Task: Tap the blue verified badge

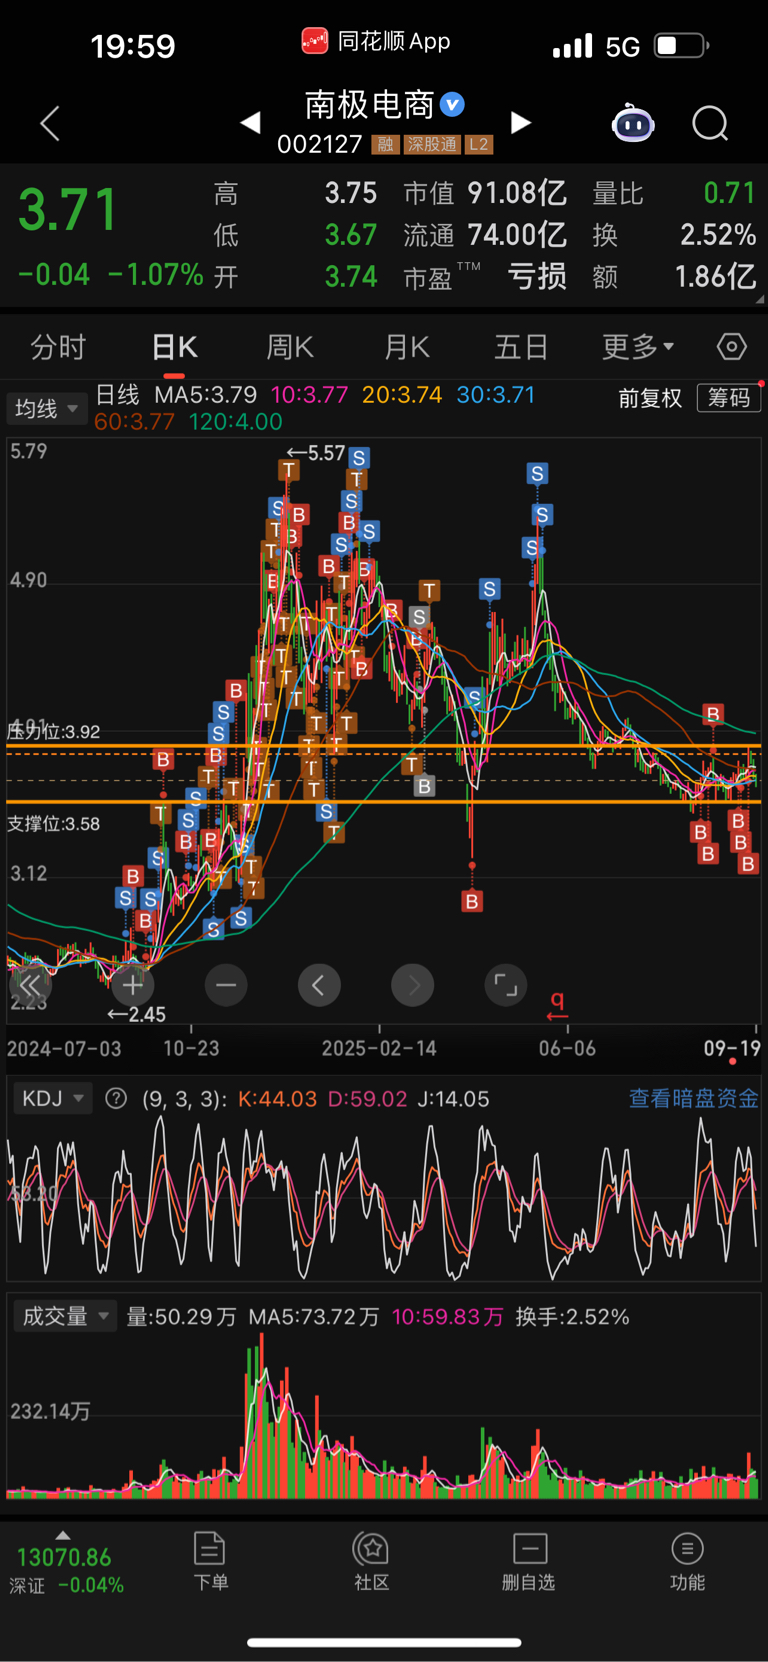Action: (x=452, y=104)
